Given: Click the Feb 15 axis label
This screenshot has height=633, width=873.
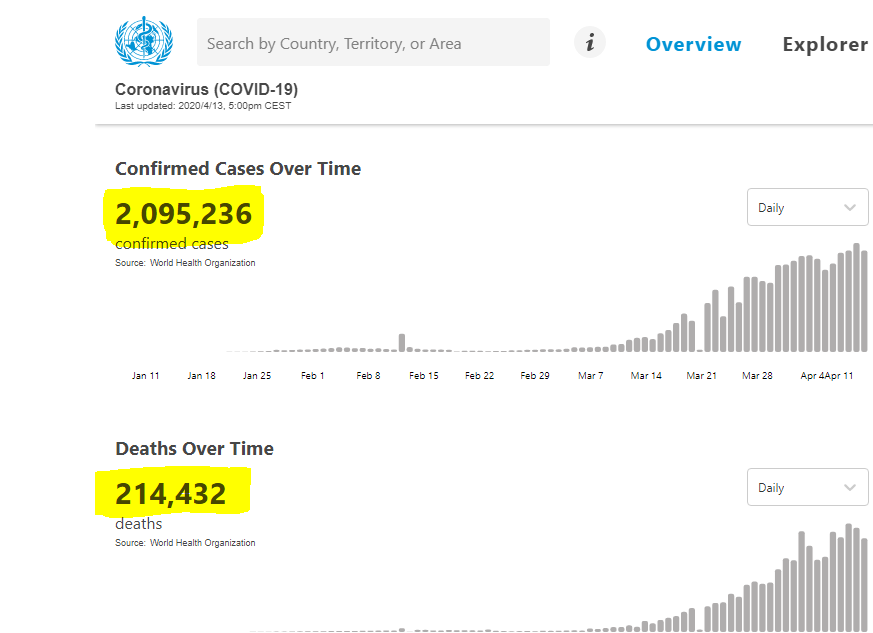Looking at the screenshot, I should click(424, 376).
